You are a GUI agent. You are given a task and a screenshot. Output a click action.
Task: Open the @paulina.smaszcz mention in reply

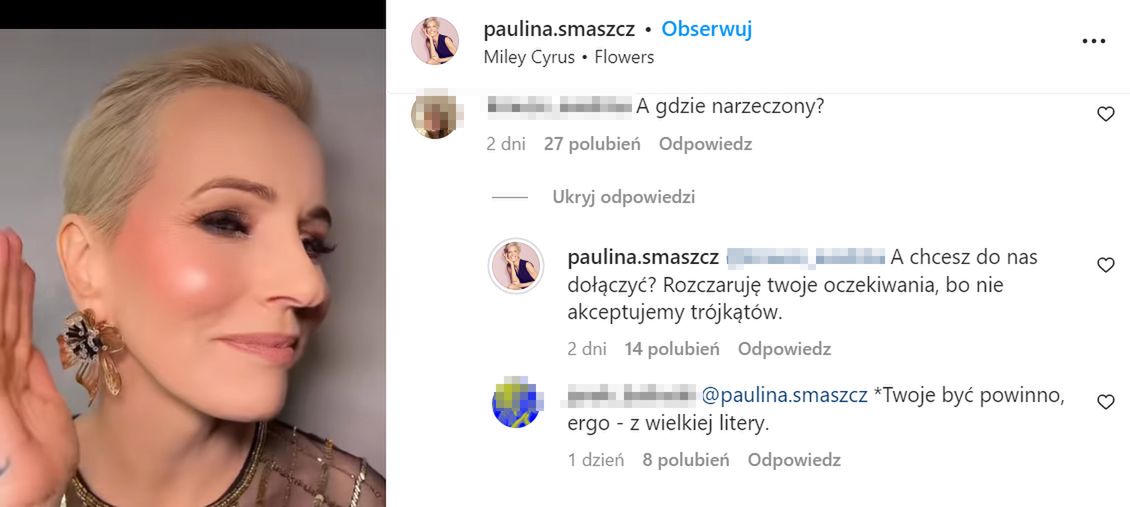click(x=784, y=395)
